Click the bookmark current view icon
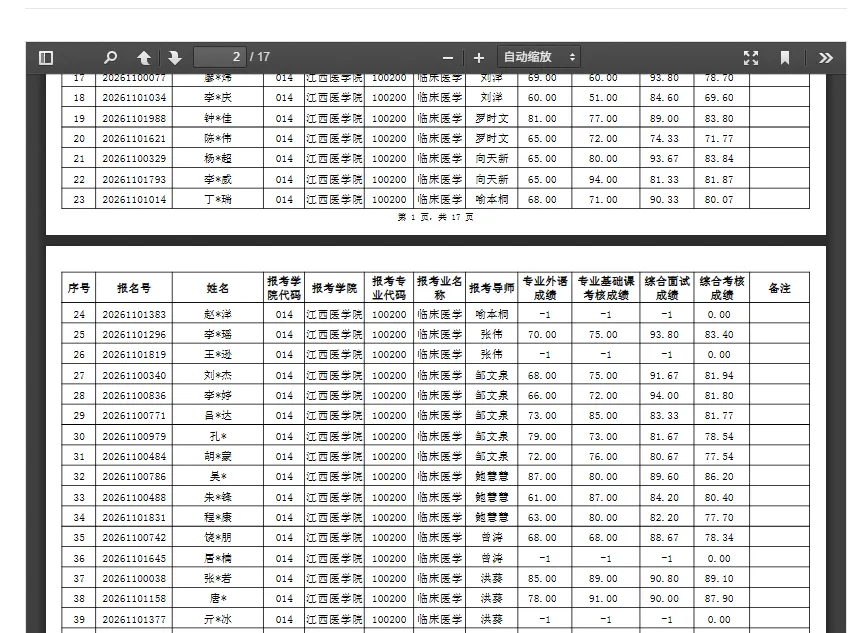Viewport: 868px width, 633px height. click(x=785, y=58)
